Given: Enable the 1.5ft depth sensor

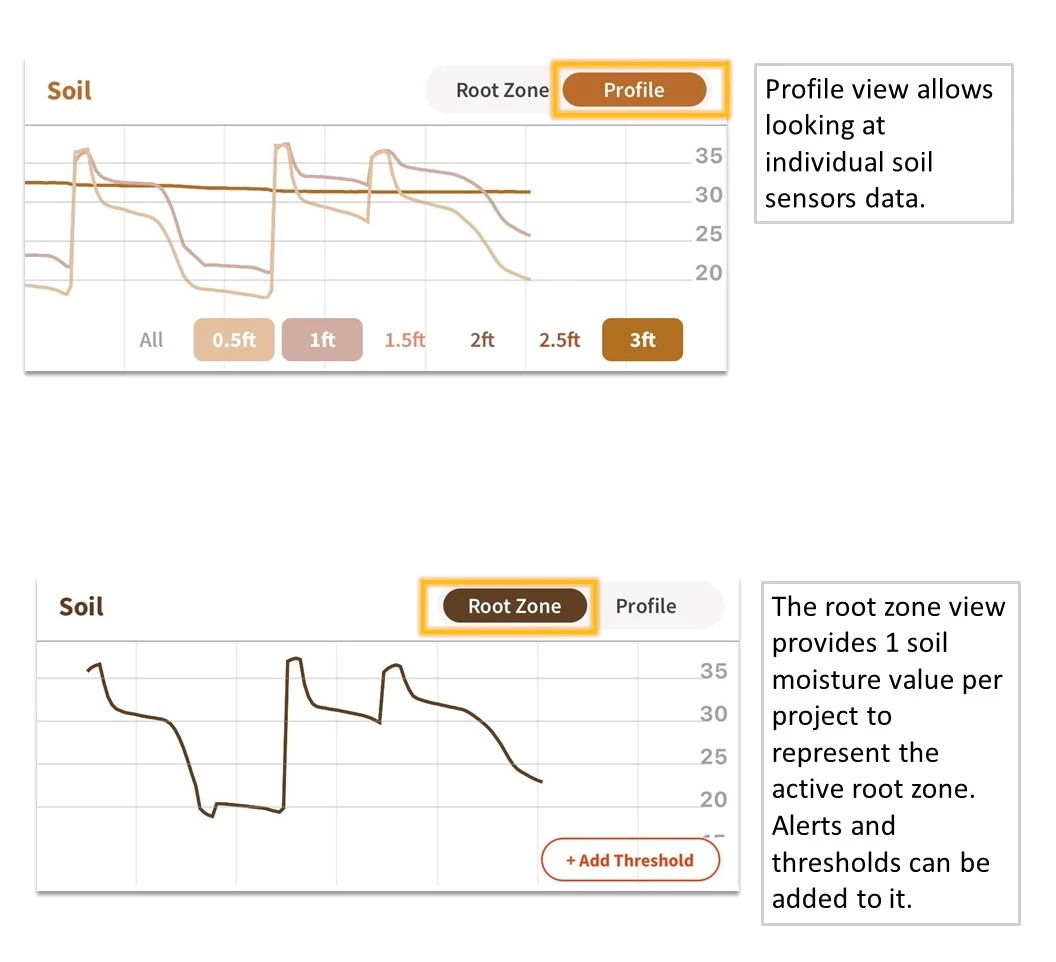Looking at the screenshot, I should click(x=405, y=340).
